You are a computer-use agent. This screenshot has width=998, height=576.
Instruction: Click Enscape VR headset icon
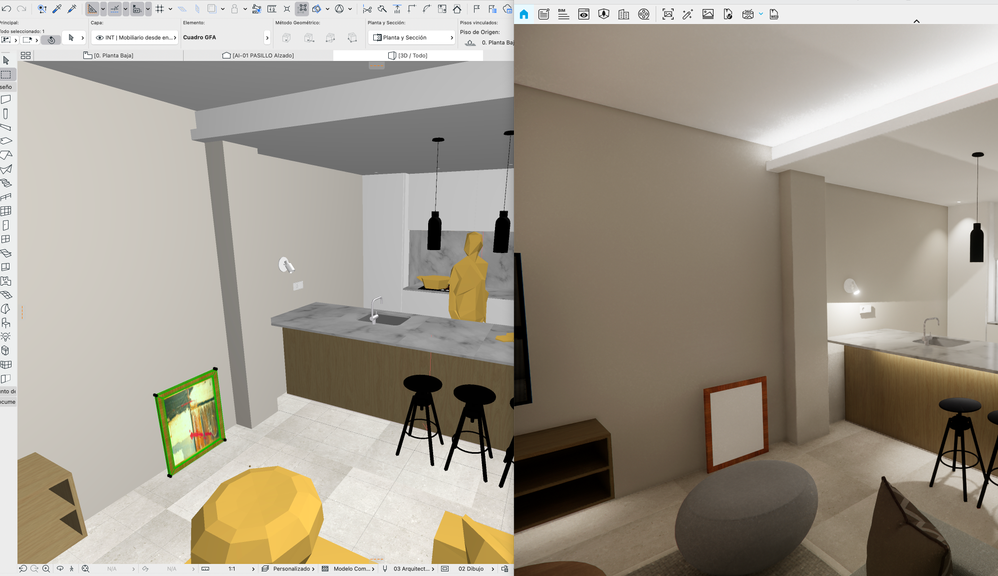point(748,14)
